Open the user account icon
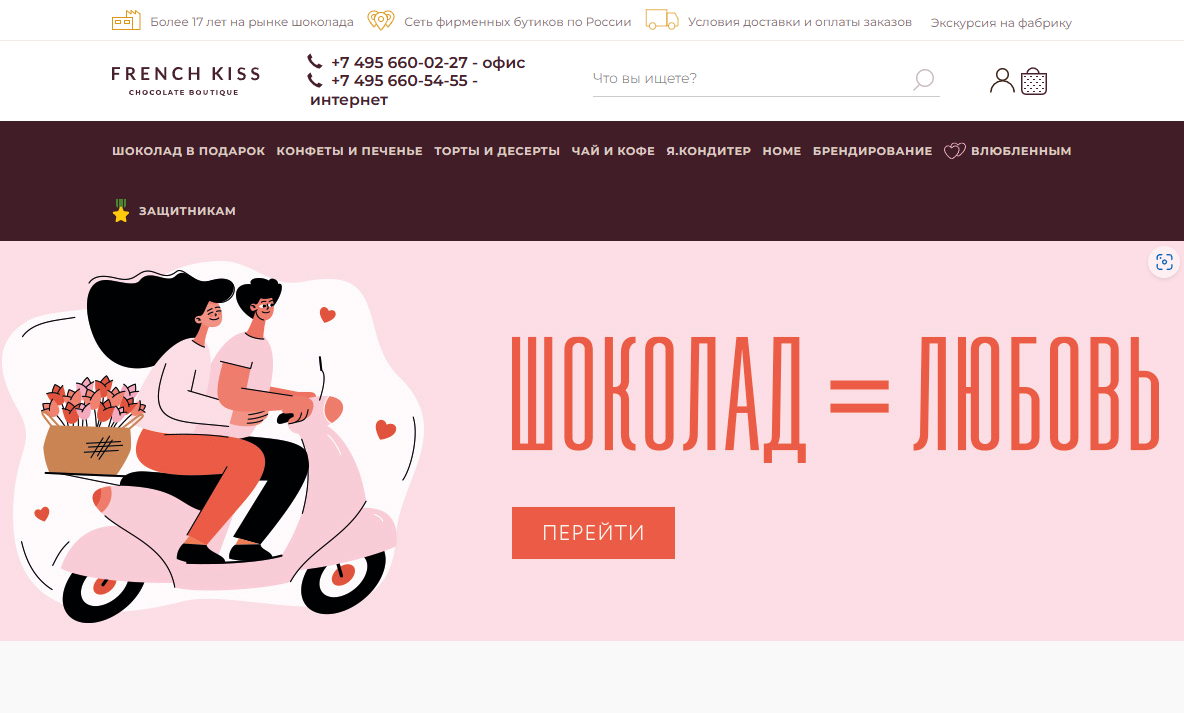 (x=1002, y=80)
